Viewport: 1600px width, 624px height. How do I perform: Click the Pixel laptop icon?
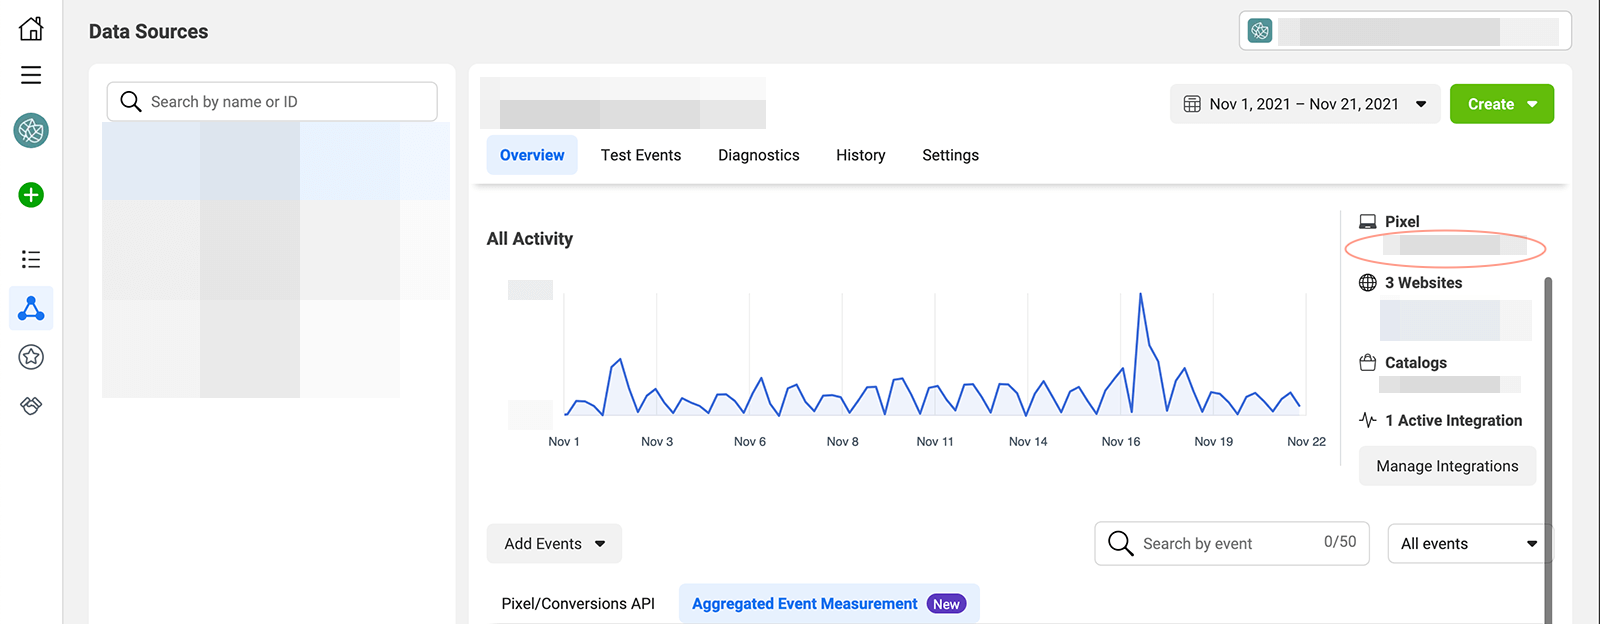1367,222
